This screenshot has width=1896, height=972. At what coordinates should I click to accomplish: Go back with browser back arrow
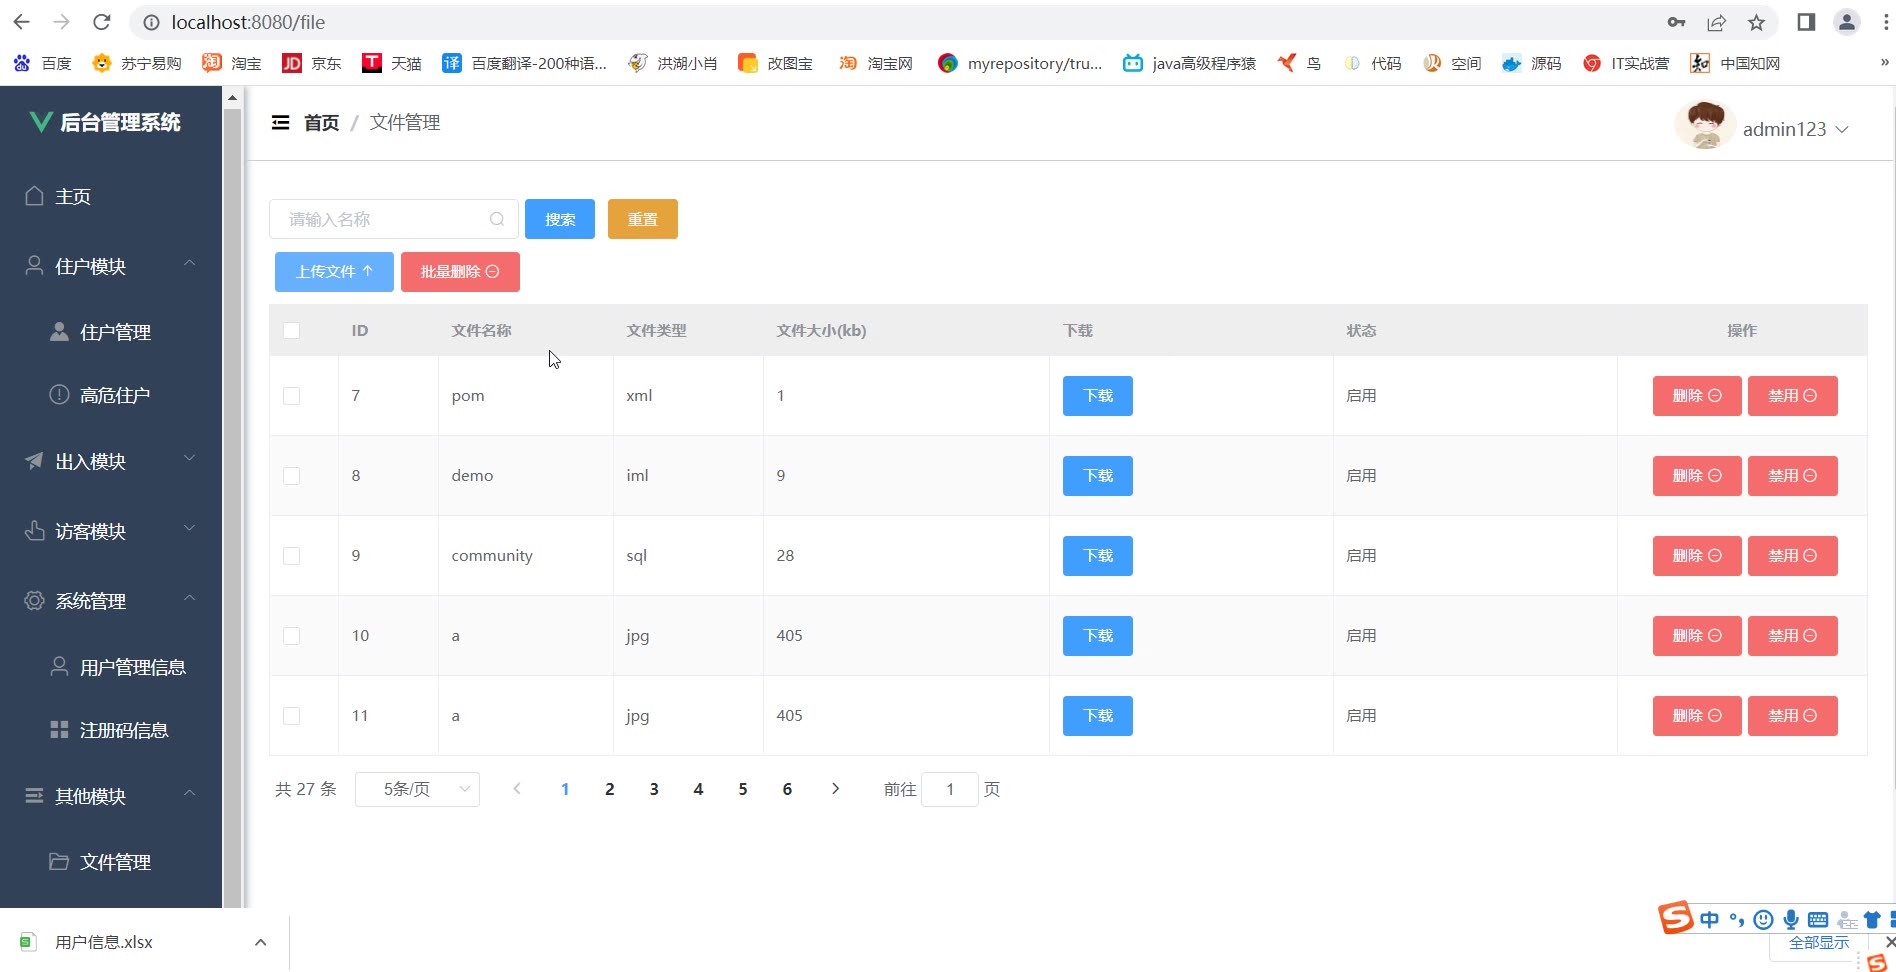pos(22,22)
